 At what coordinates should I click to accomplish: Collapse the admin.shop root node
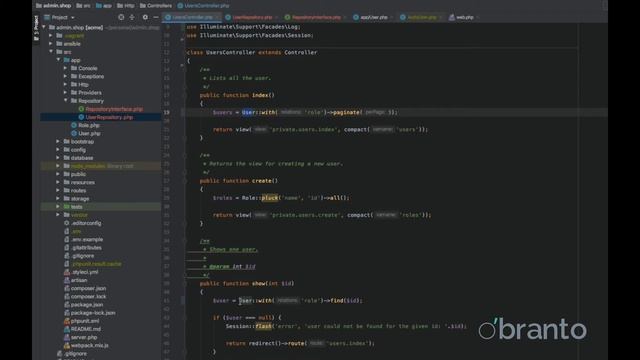tap(44, 27)
